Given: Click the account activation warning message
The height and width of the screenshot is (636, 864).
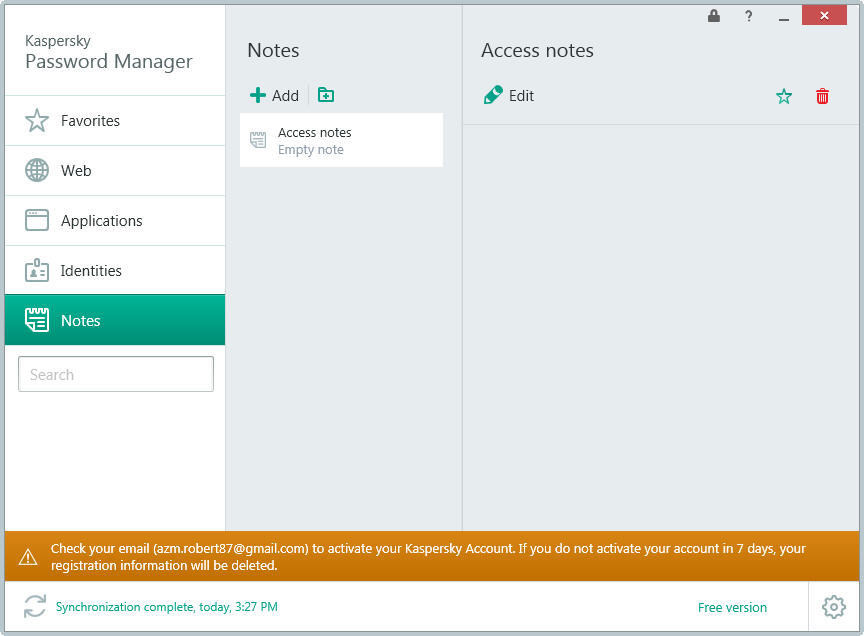Looking at the screenshot, I should coord(428,557).
